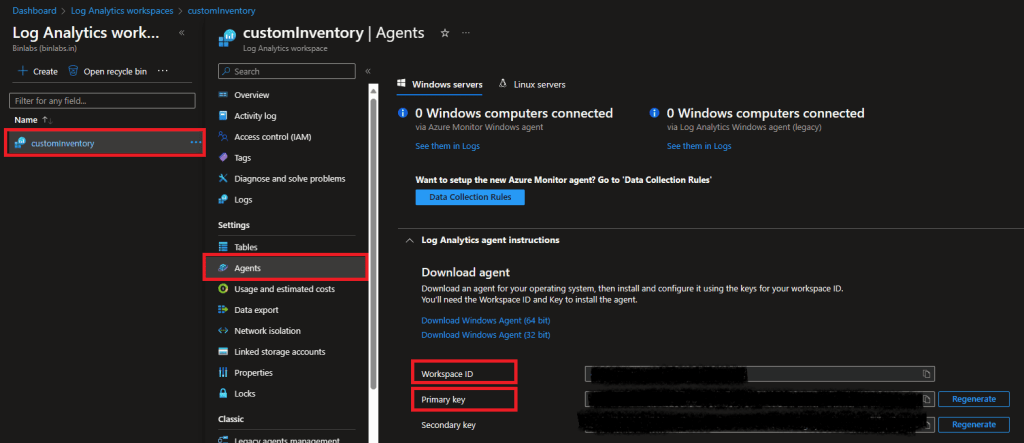This screenshot has width=1024, height=443.
Task: Collapse the Log Analytics agent instructions section
Action: (408, 240)
